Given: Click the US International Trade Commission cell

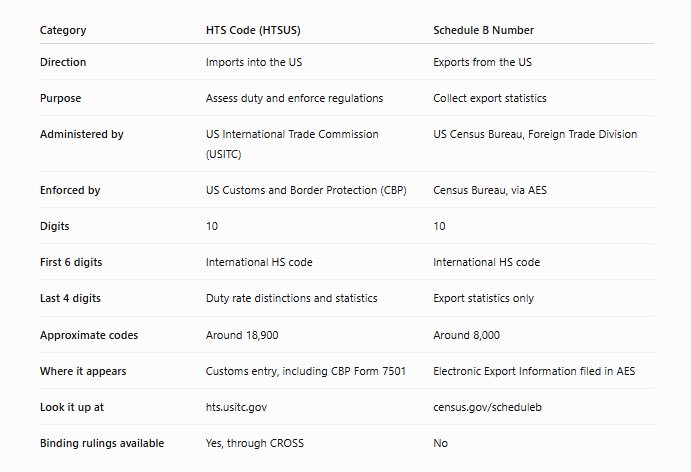Looking at the screenshot, I should click(x=292, y=144).
